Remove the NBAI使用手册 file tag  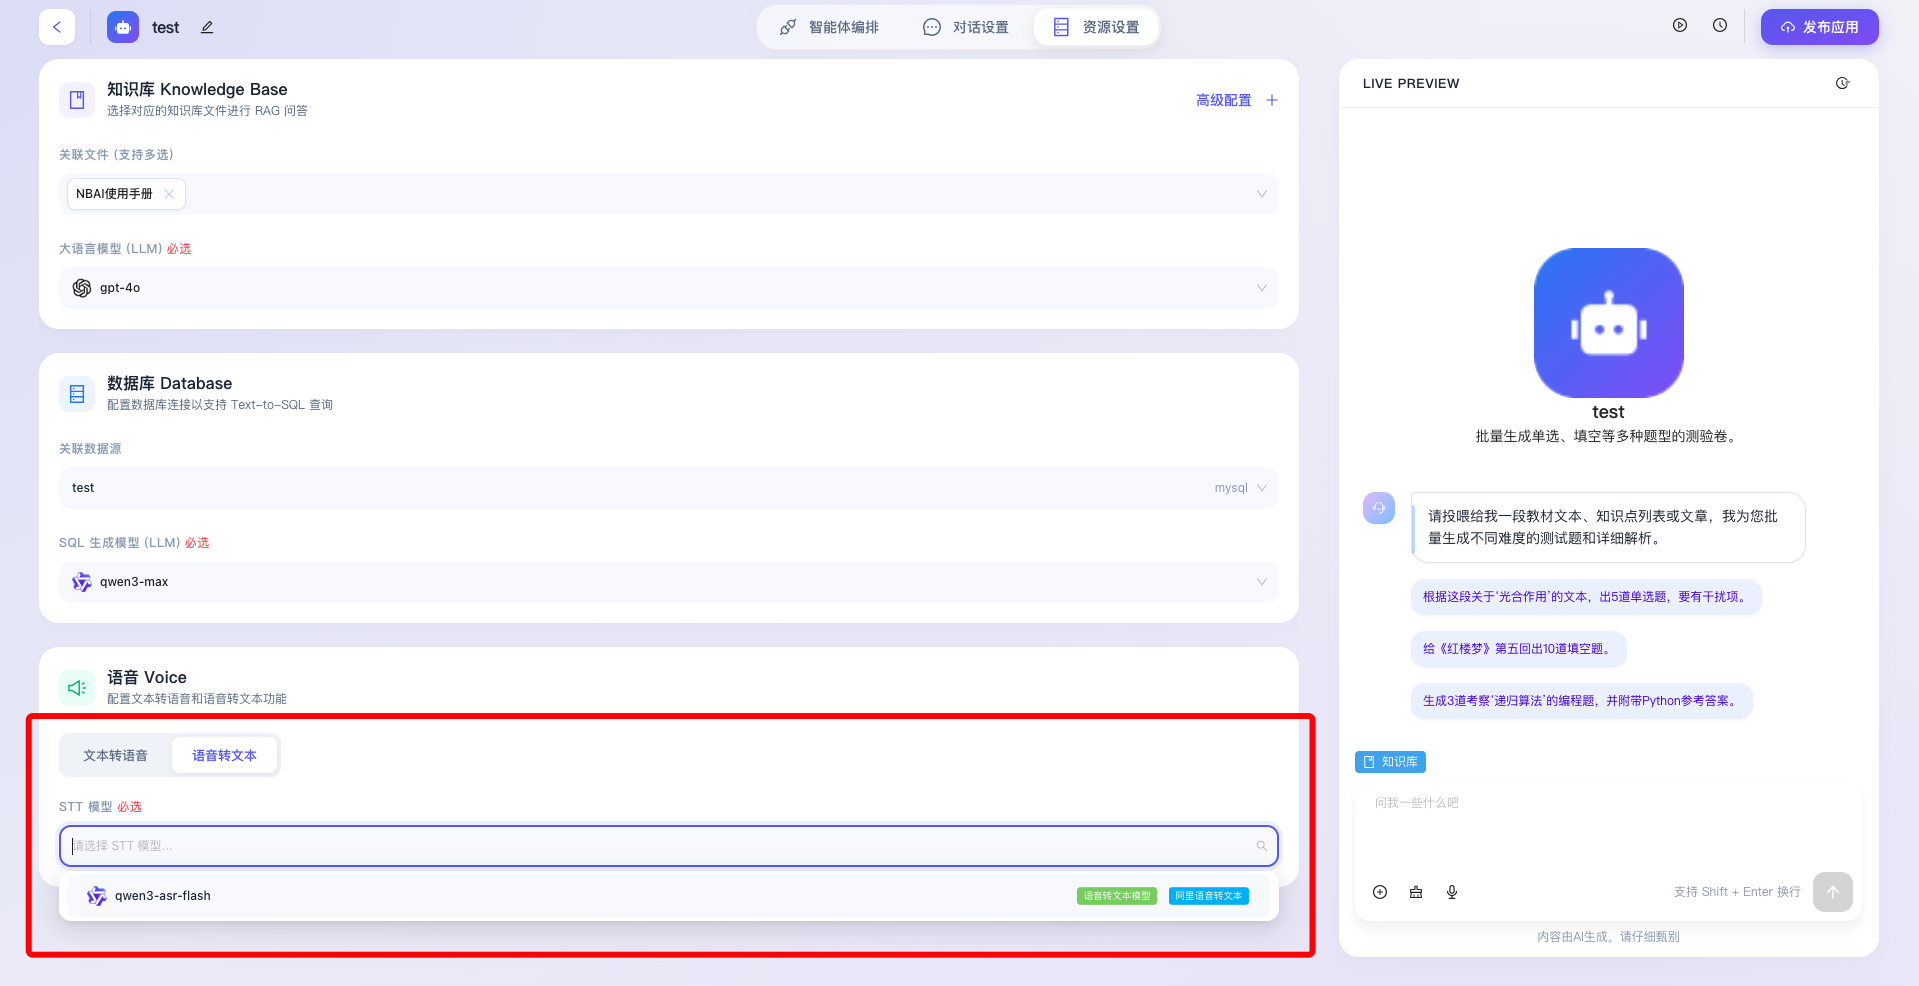(169, 194)
